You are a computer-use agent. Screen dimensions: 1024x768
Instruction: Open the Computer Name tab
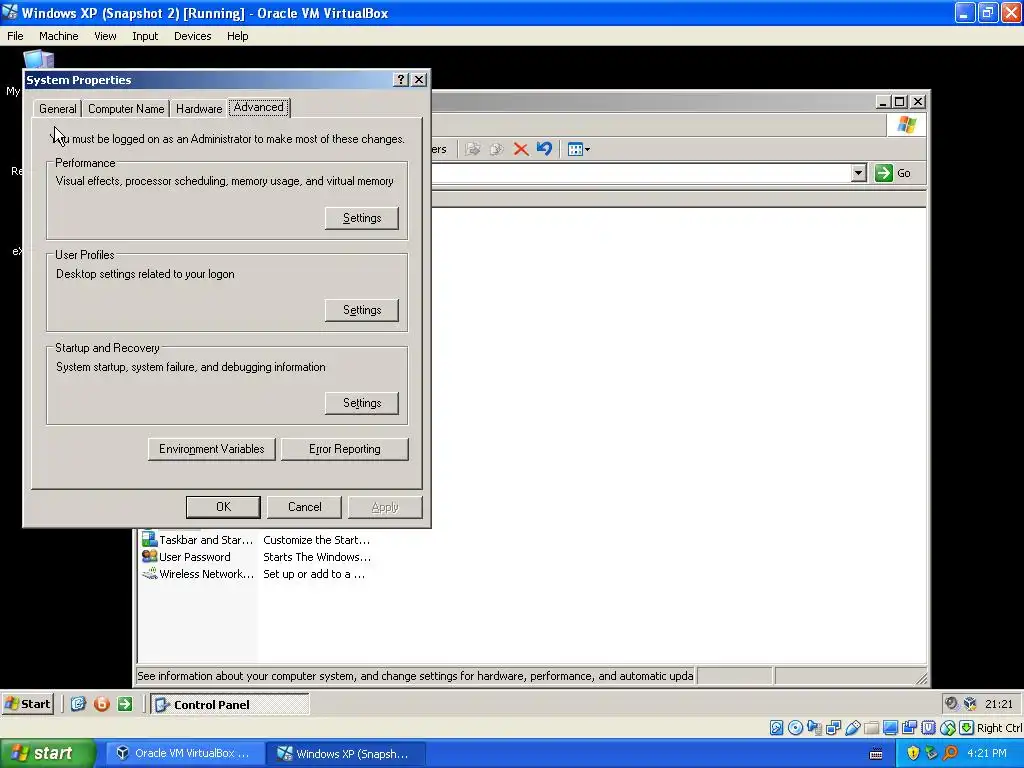126,109
